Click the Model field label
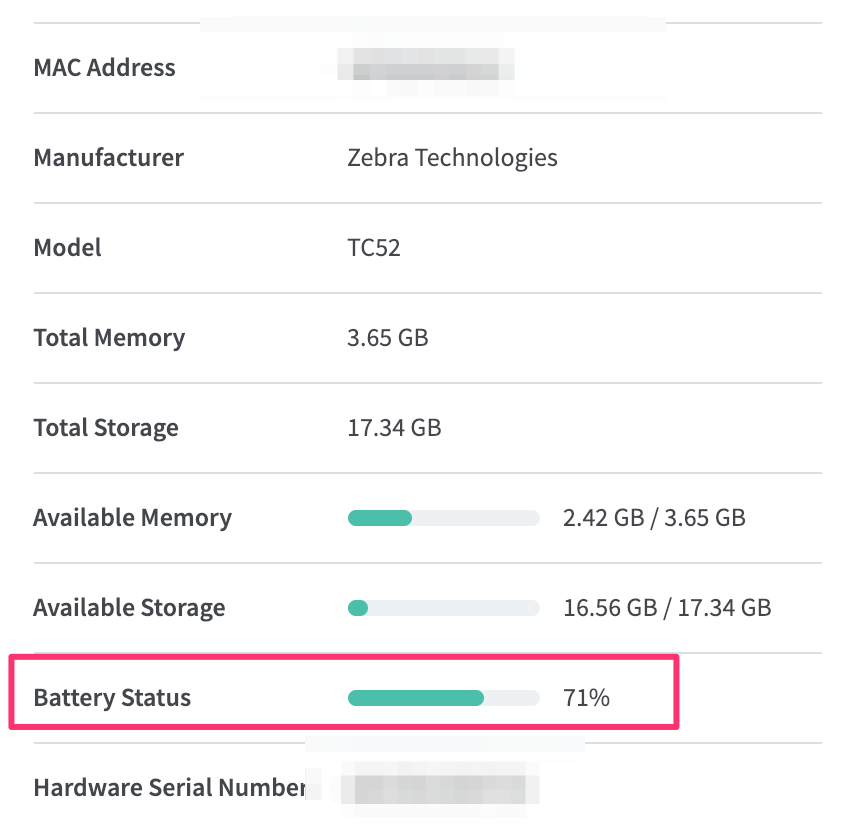 (x=67, y=248)
